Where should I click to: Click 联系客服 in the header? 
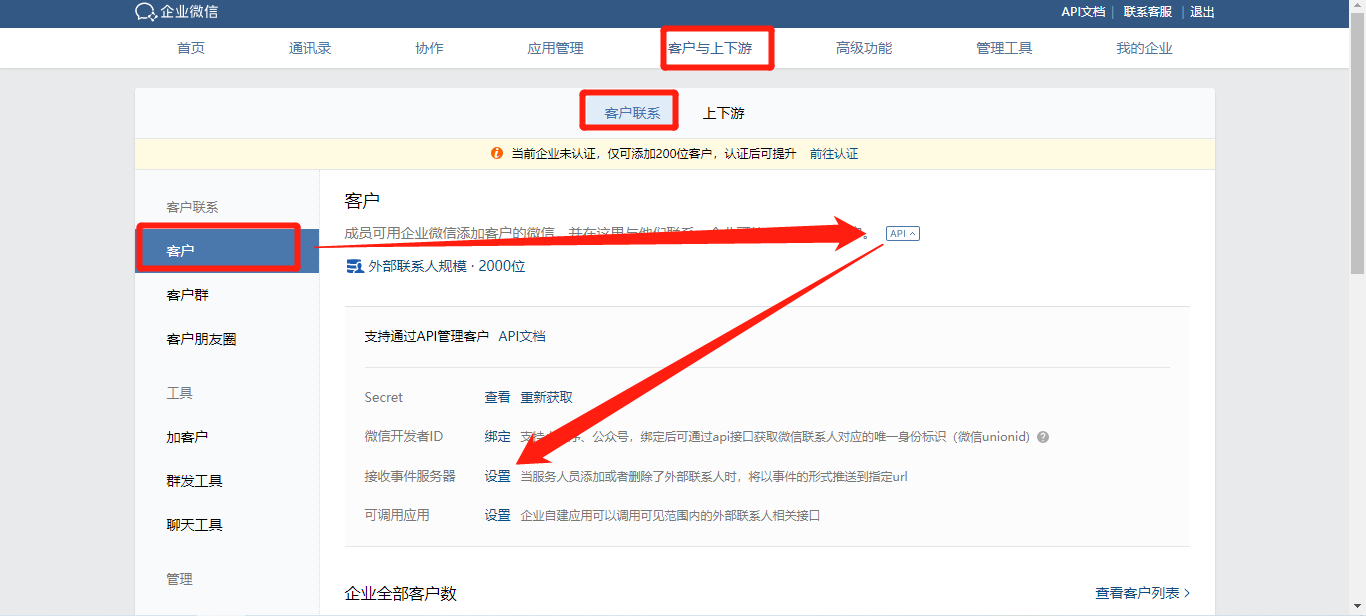click(x=1147, y=12)
